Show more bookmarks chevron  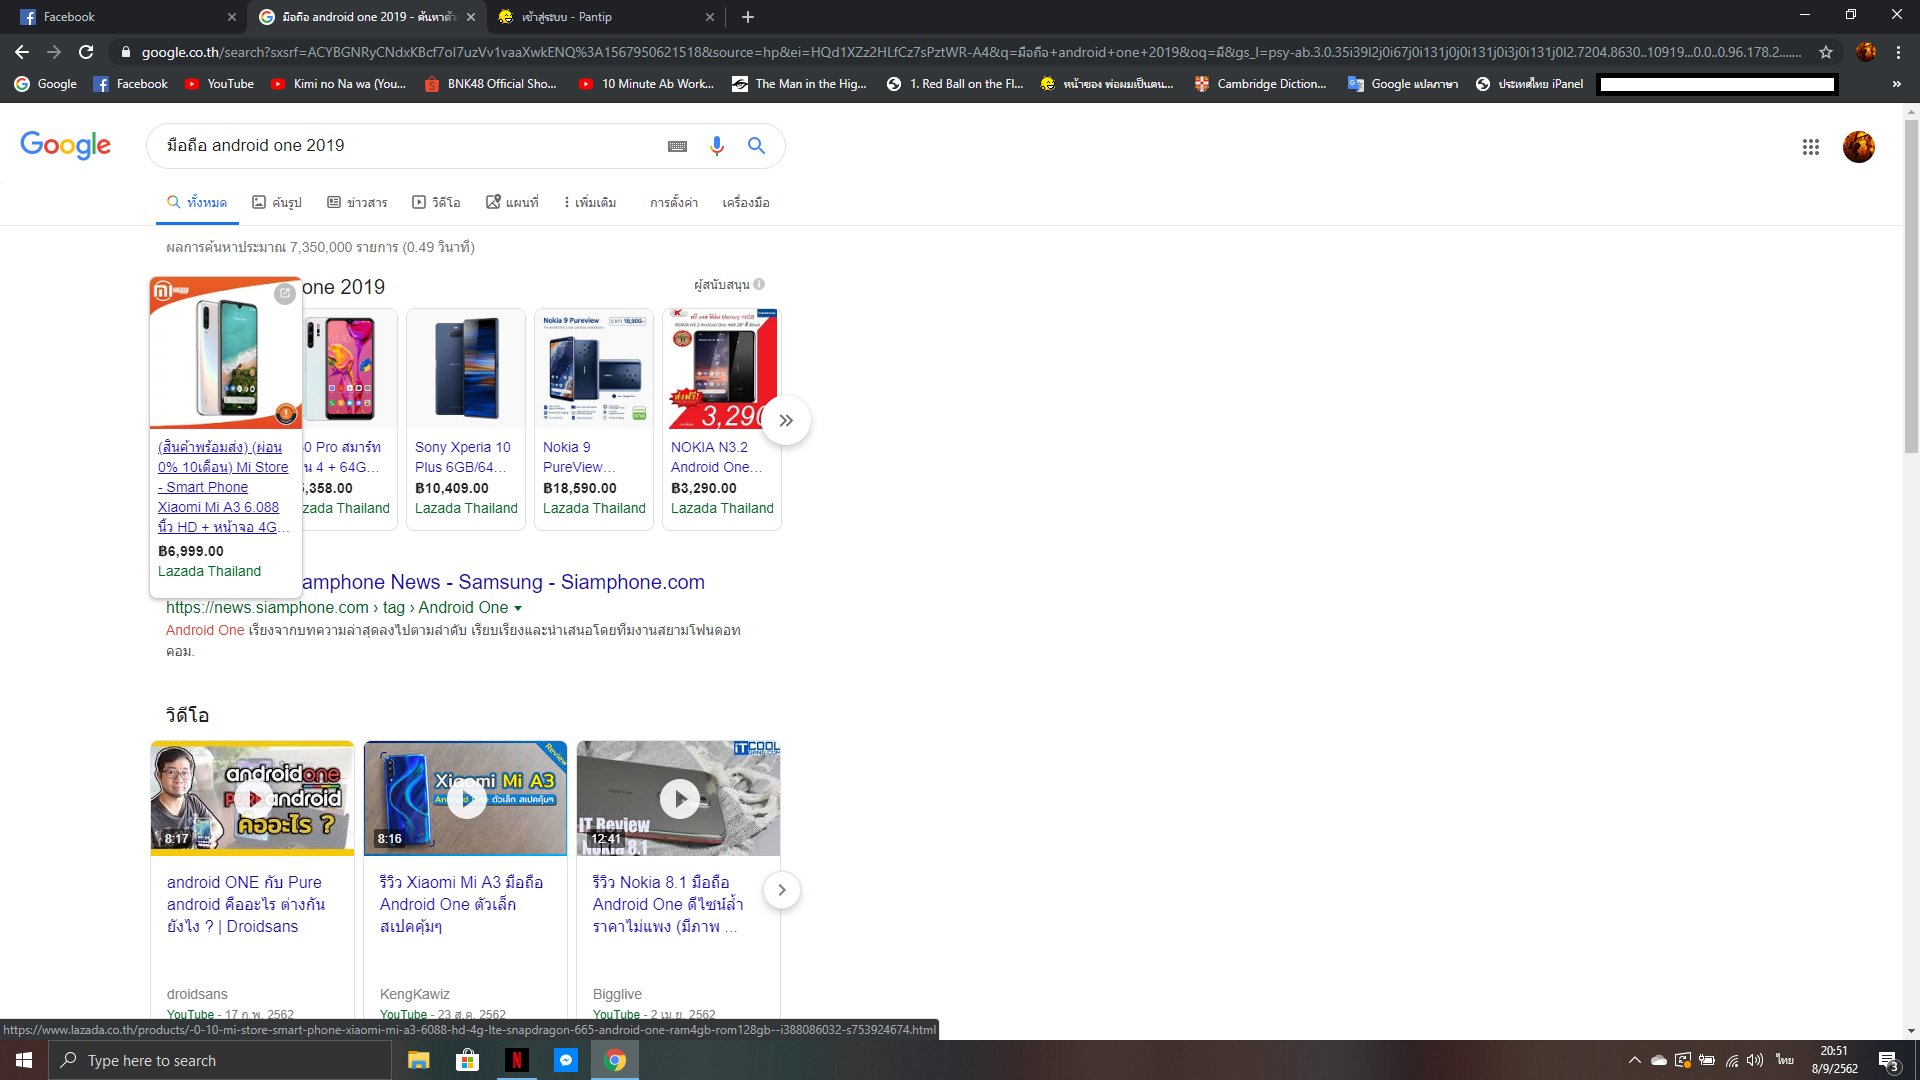click(x=1897, y=84)
